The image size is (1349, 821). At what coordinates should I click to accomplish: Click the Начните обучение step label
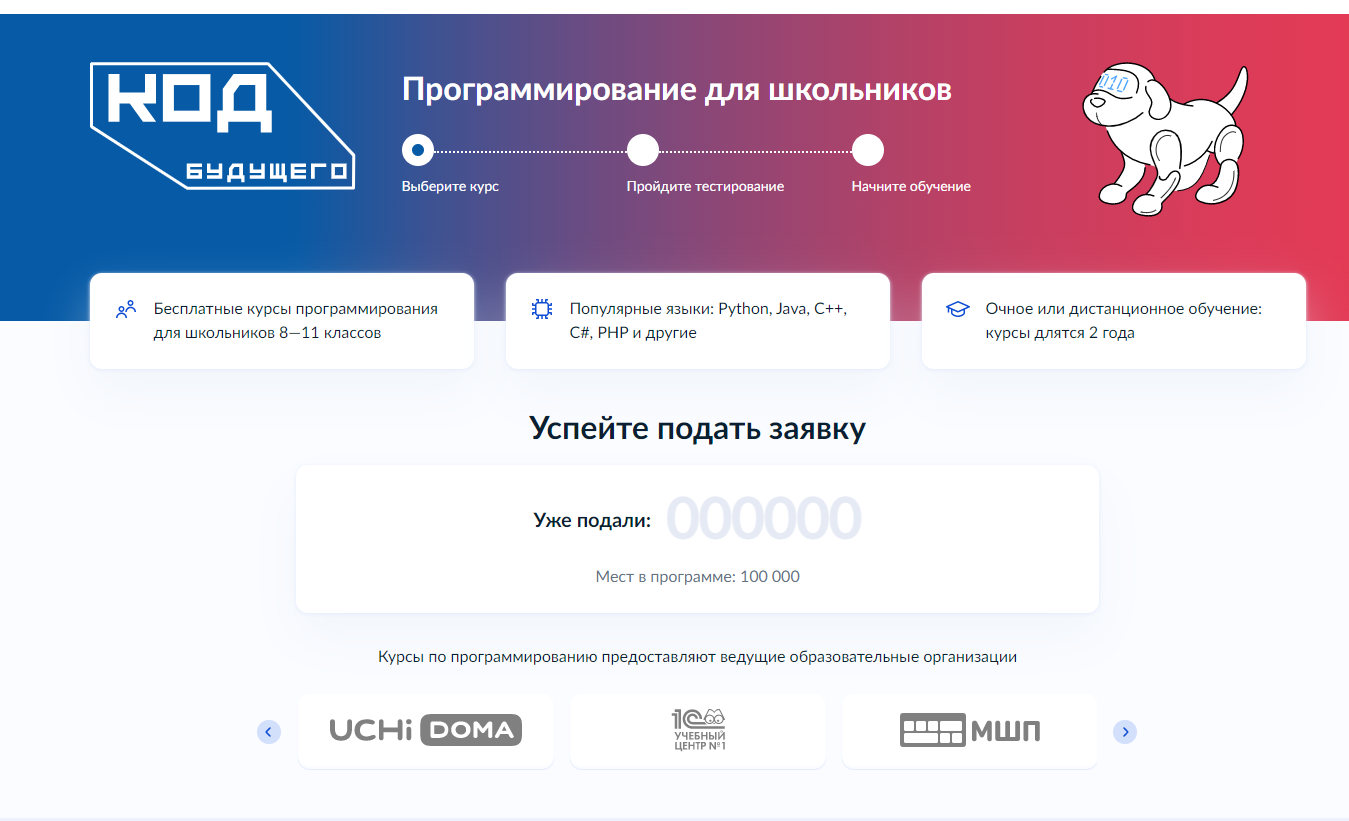(911, 187)
